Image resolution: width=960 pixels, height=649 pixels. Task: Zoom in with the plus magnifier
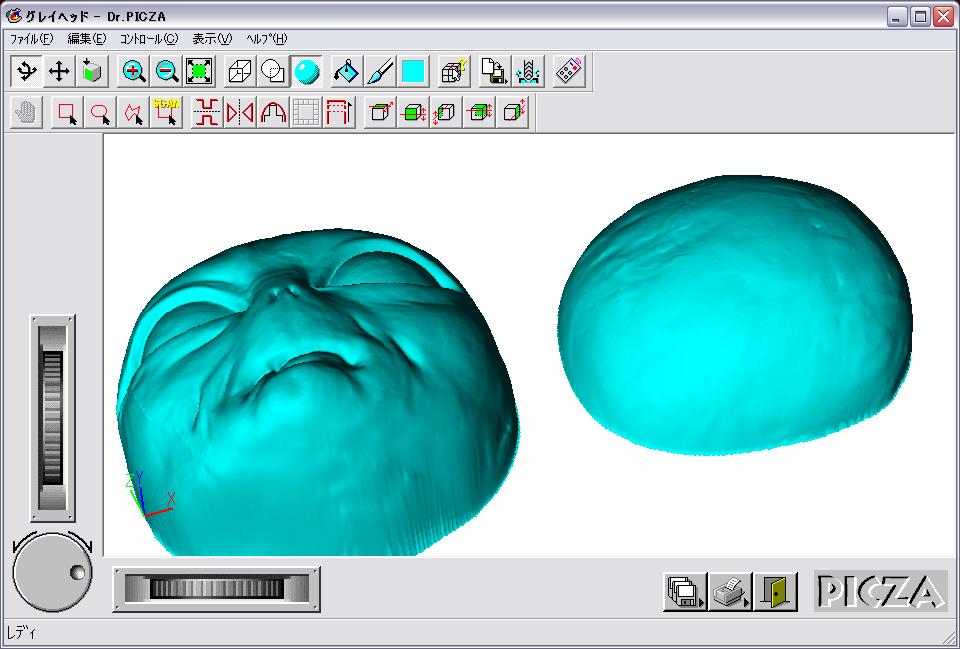(133, 72)
